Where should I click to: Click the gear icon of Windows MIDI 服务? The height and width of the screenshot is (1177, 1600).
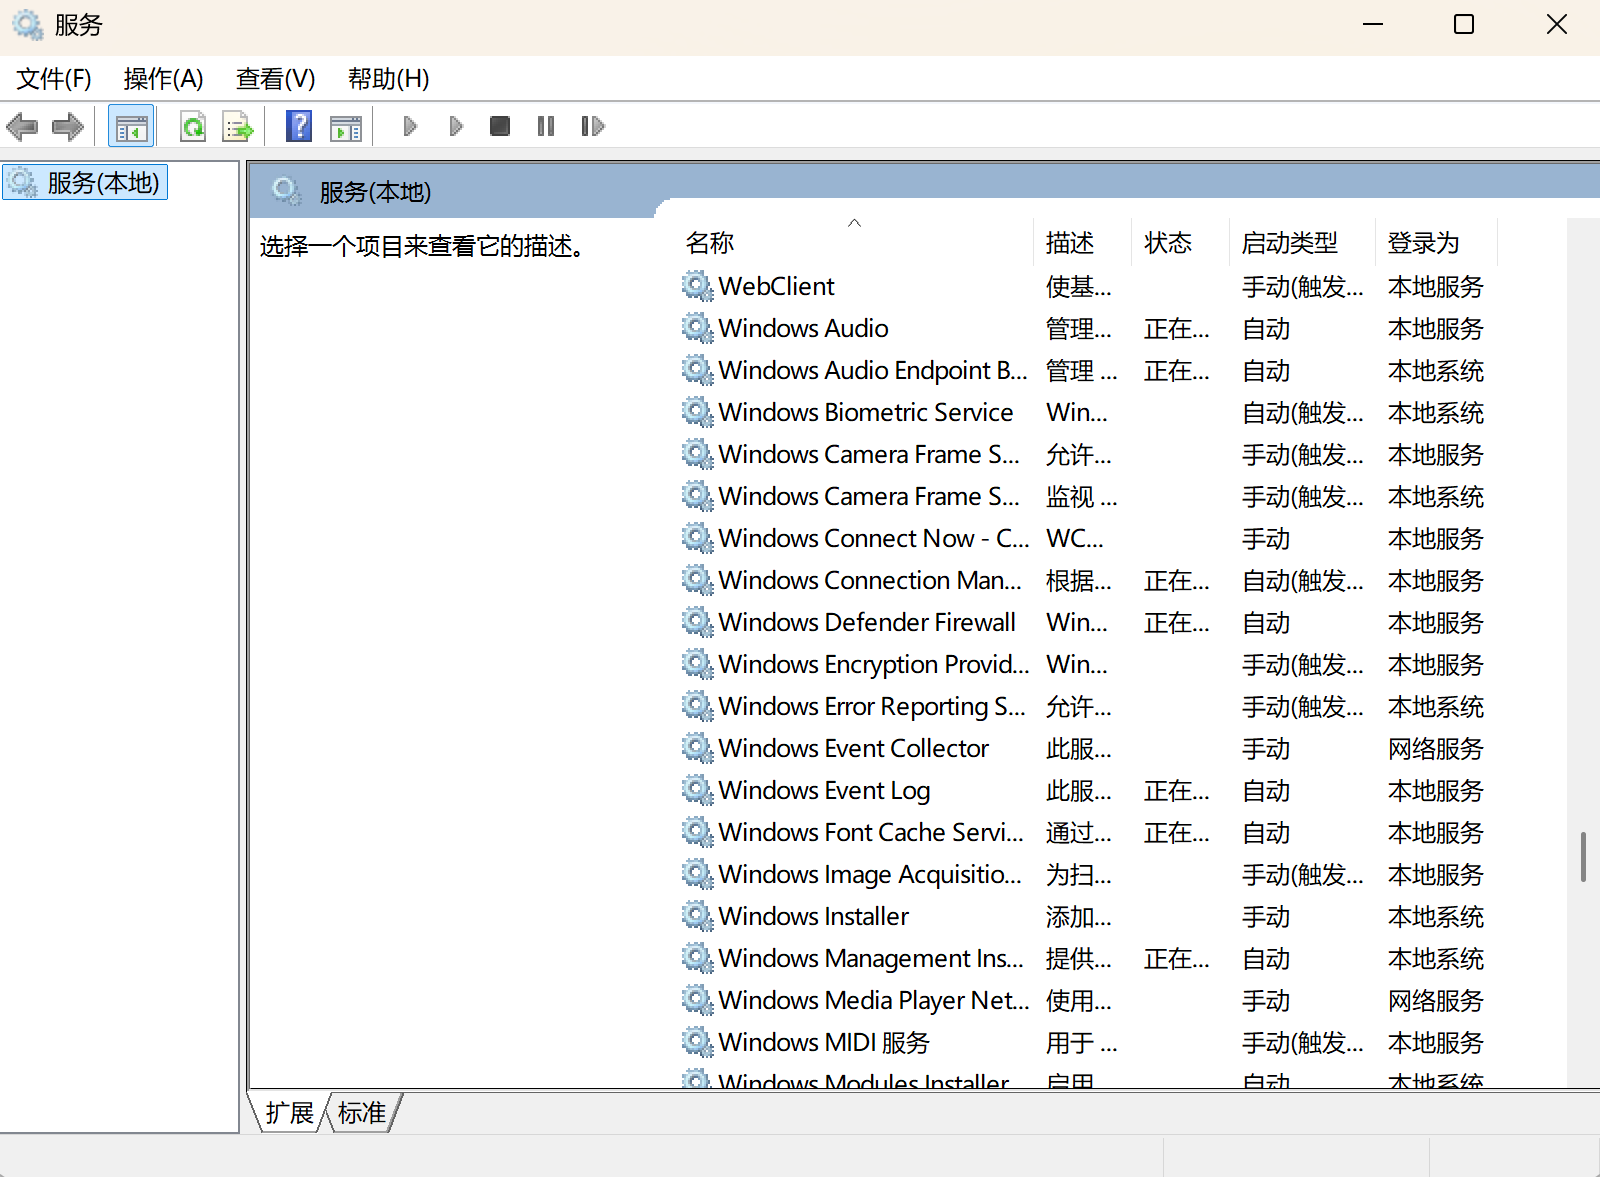pos(698,1042)
